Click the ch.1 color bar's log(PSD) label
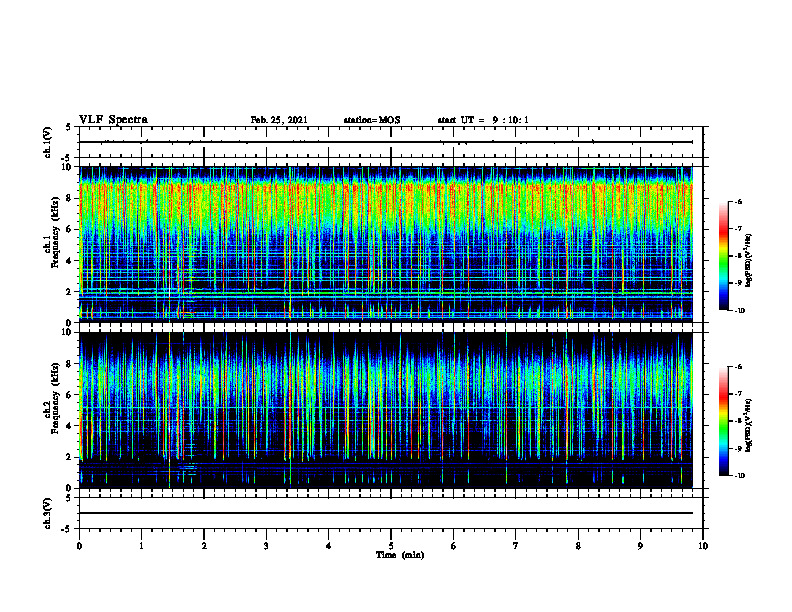The width and height of the screenshot is (792, 612). tap(749, 261)
